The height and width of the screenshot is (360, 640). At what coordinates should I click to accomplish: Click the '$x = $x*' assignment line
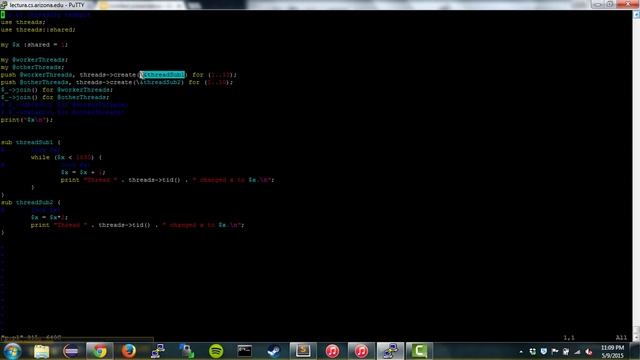point(49,218)
